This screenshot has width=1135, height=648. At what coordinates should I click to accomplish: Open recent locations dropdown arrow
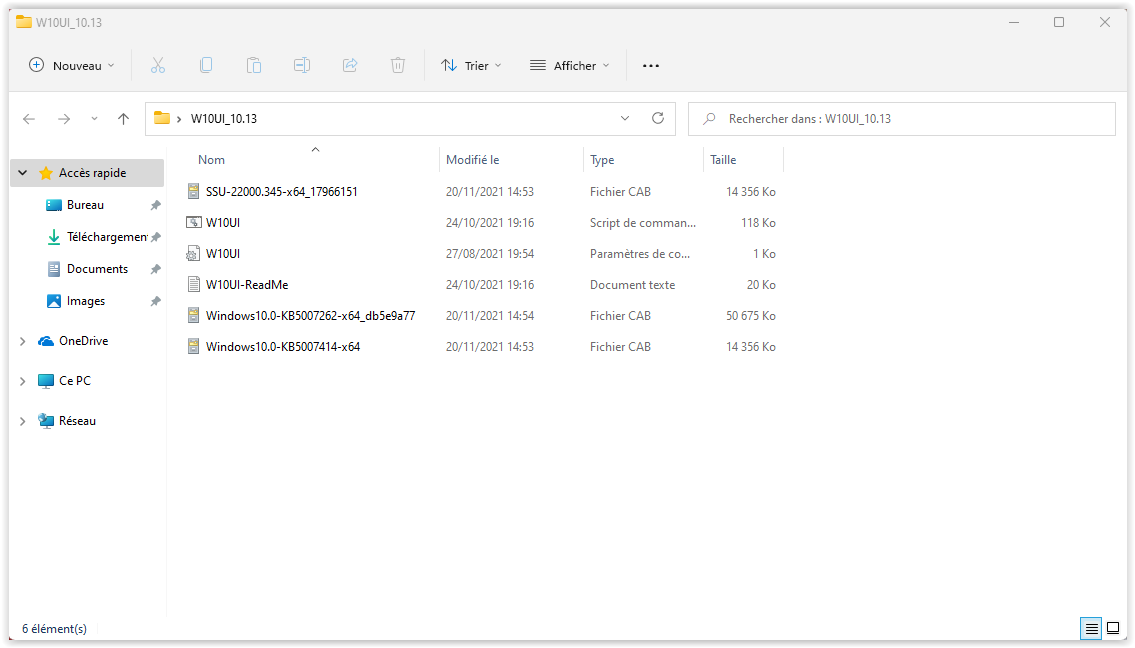(94, 119)
